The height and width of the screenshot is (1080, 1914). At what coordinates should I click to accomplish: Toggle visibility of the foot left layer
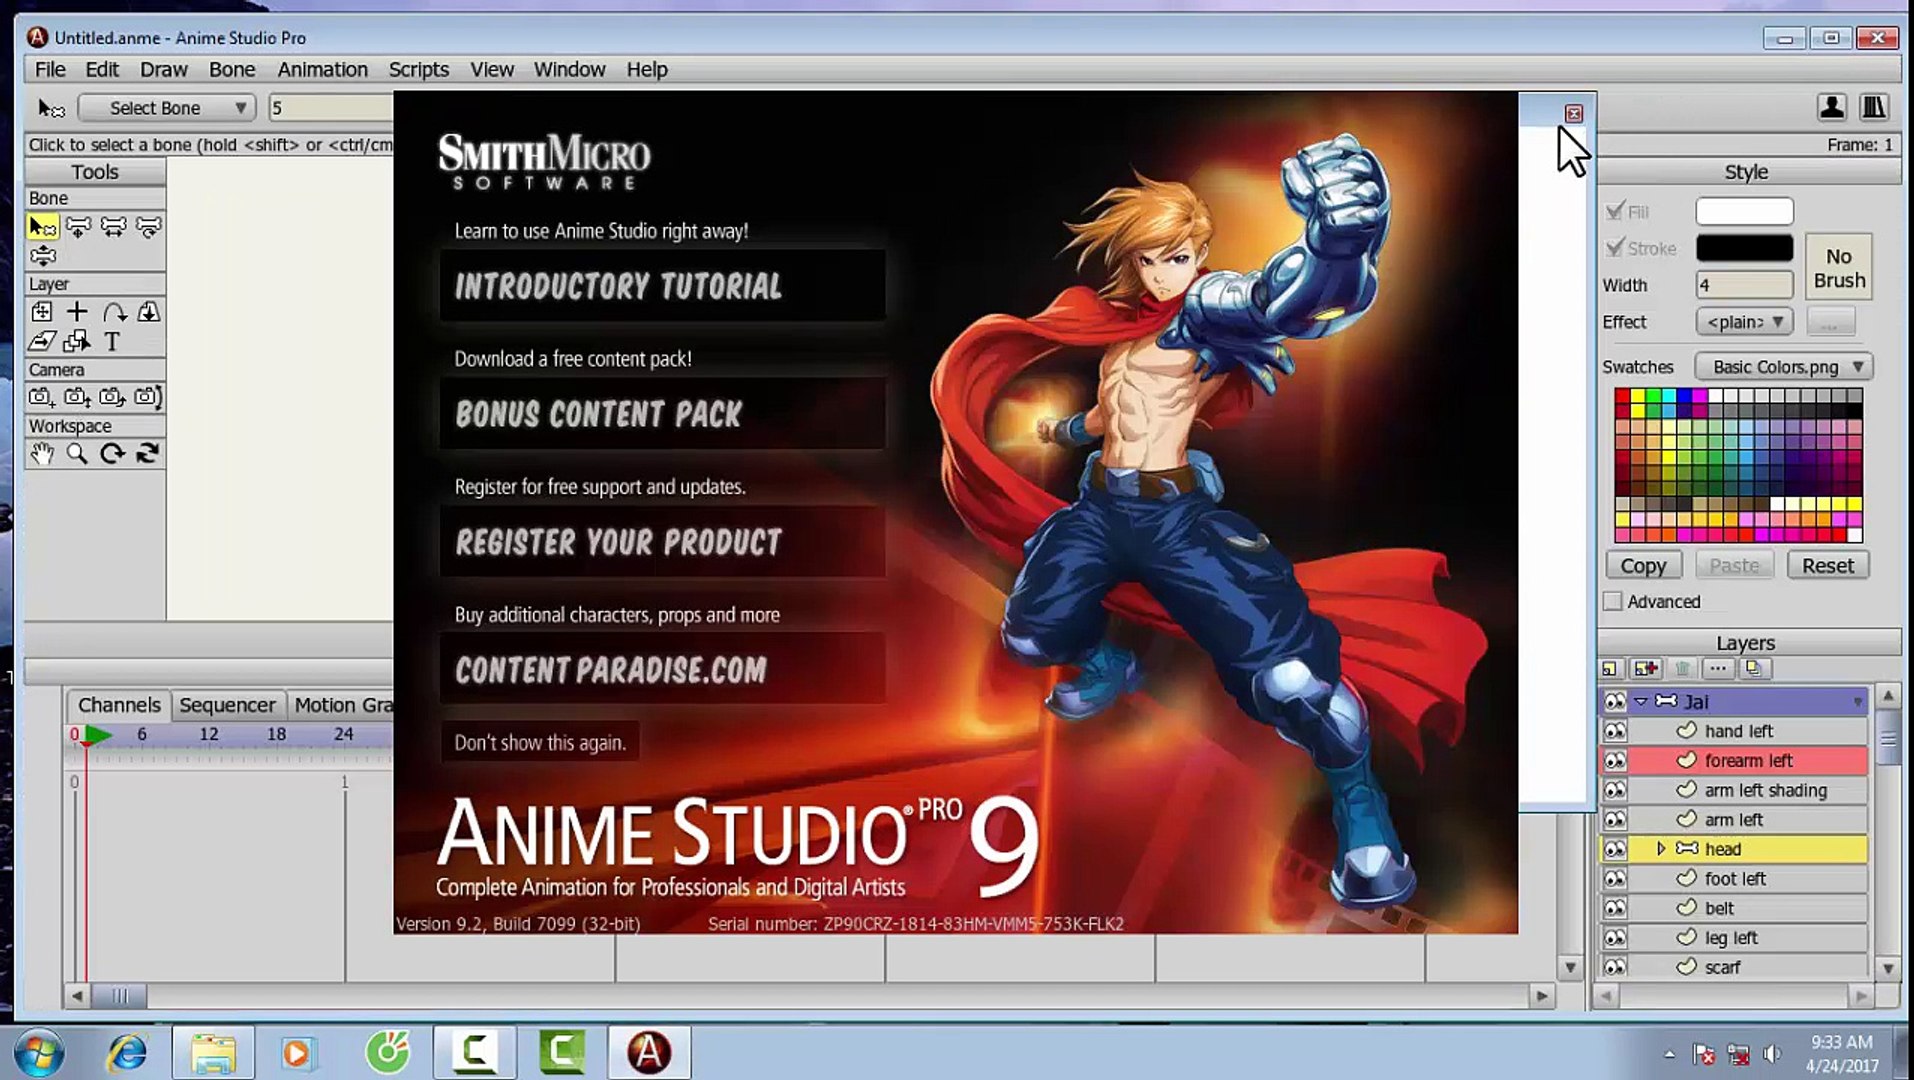(x=1615, y=879)
